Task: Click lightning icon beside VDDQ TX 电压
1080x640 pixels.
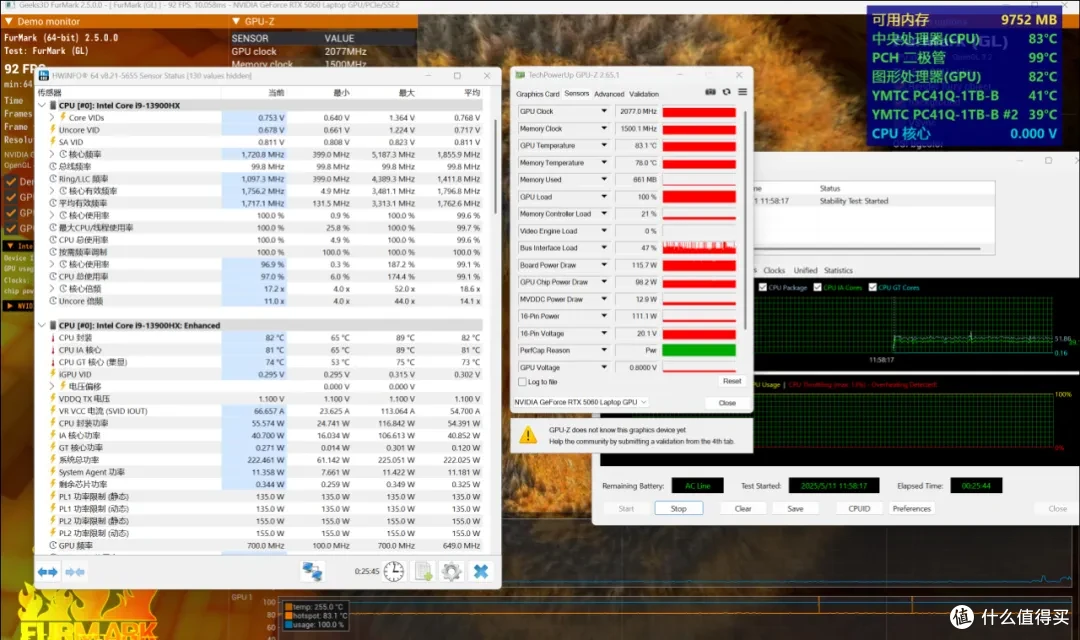Action: tap(52, 399)
